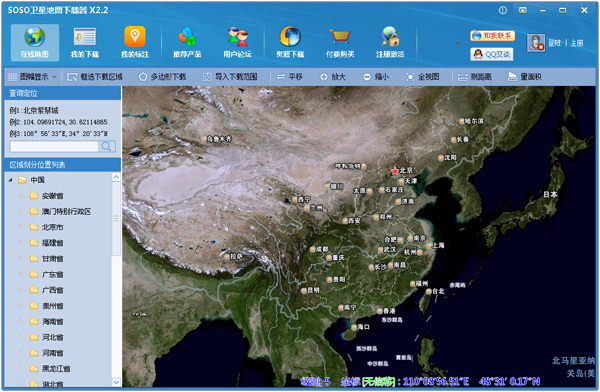
Task: Click the 注册 register link
Action: [x=577, y=43]
